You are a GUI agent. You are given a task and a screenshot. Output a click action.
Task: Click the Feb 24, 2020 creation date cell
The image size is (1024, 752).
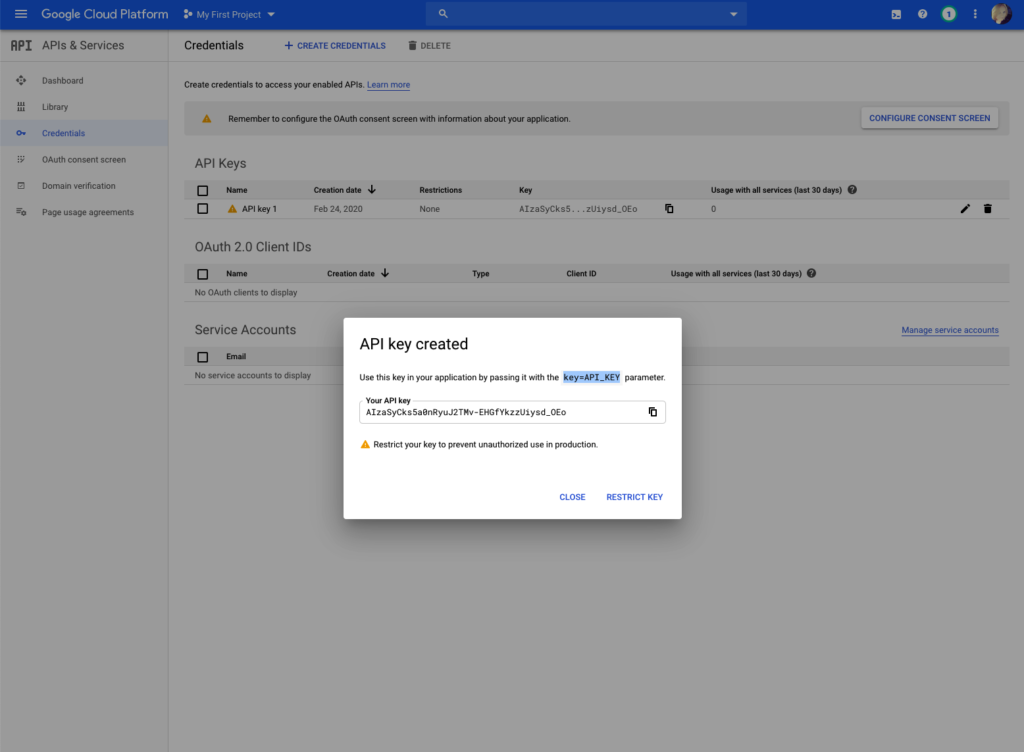pyautogui.click(x=338, y=209)
